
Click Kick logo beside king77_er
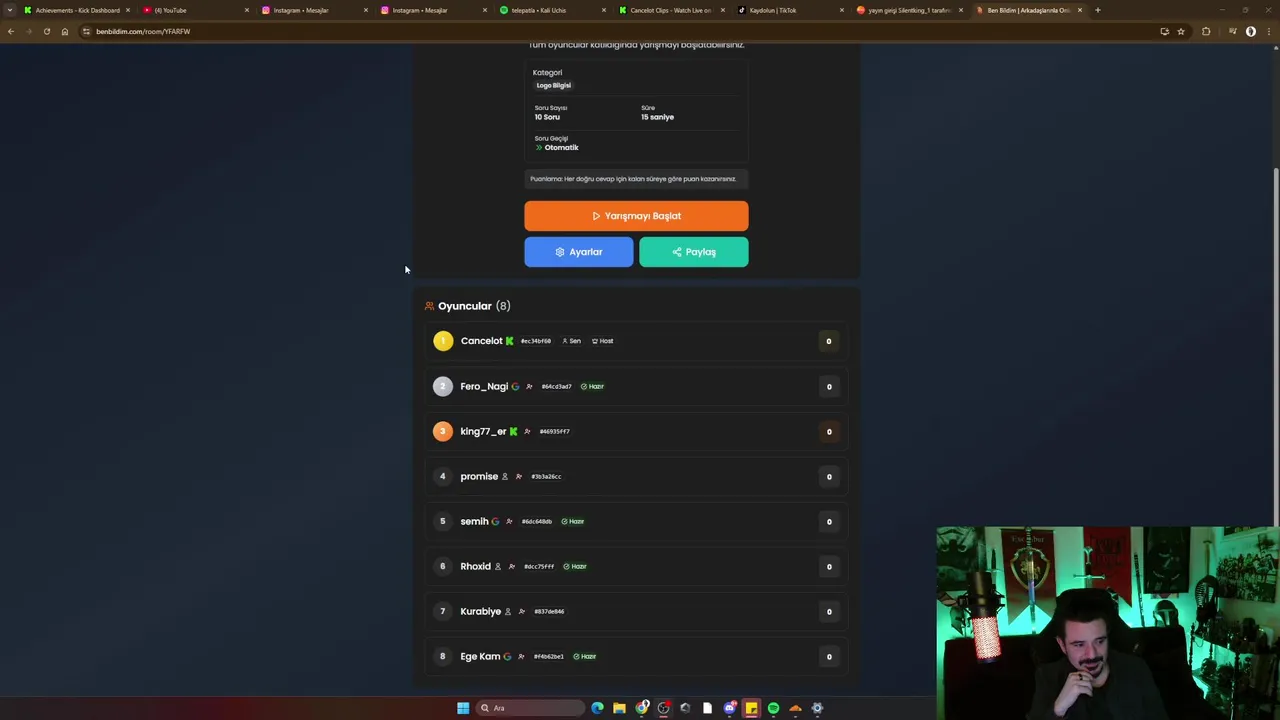pyautogui.click(x=513, y=432)
